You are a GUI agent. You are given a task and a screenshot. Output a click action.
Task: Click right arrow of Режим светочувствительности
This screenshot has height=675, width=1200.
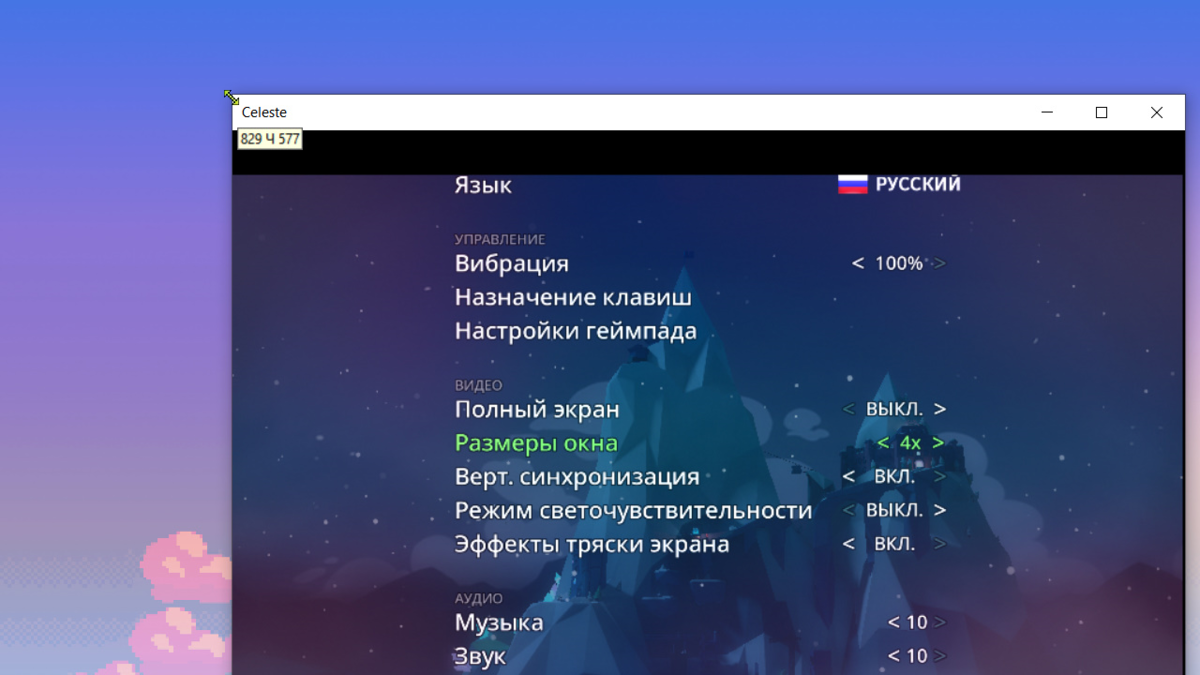939,510
